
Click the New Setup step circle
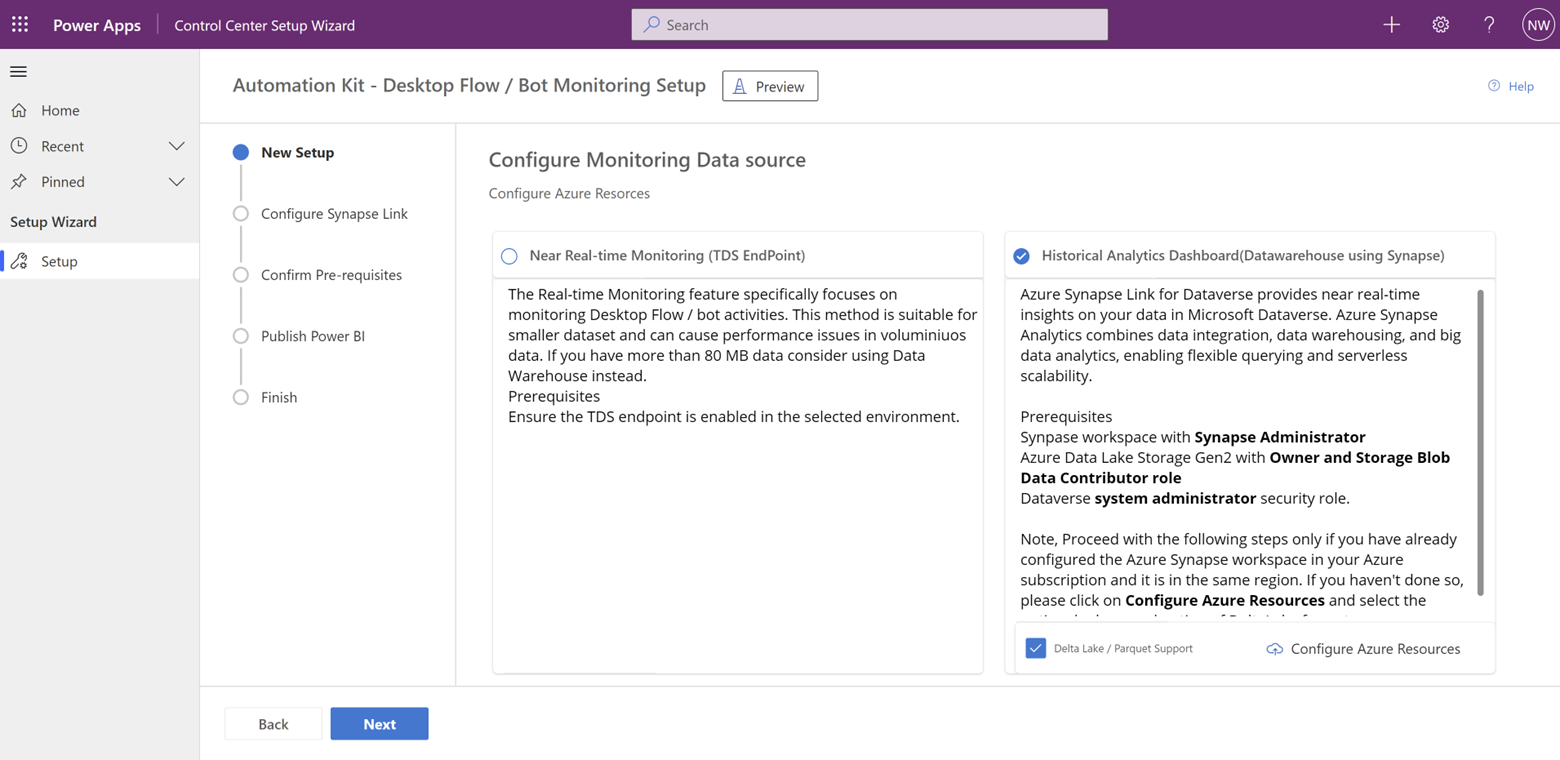[240, 152]
